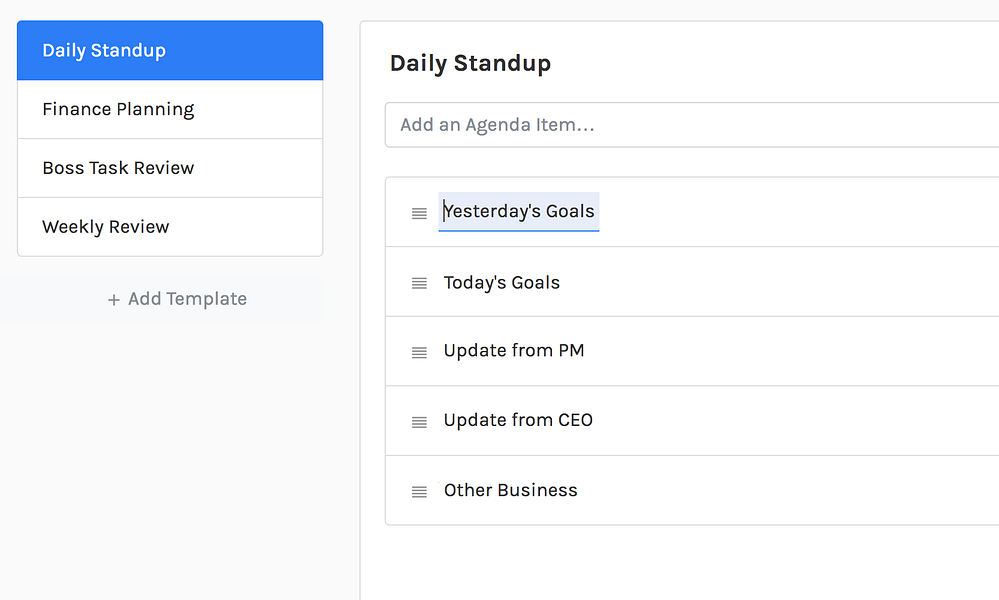999x600 pixels.
Task: Click the Daily Standup heading title
Action: tap(470, 64)
